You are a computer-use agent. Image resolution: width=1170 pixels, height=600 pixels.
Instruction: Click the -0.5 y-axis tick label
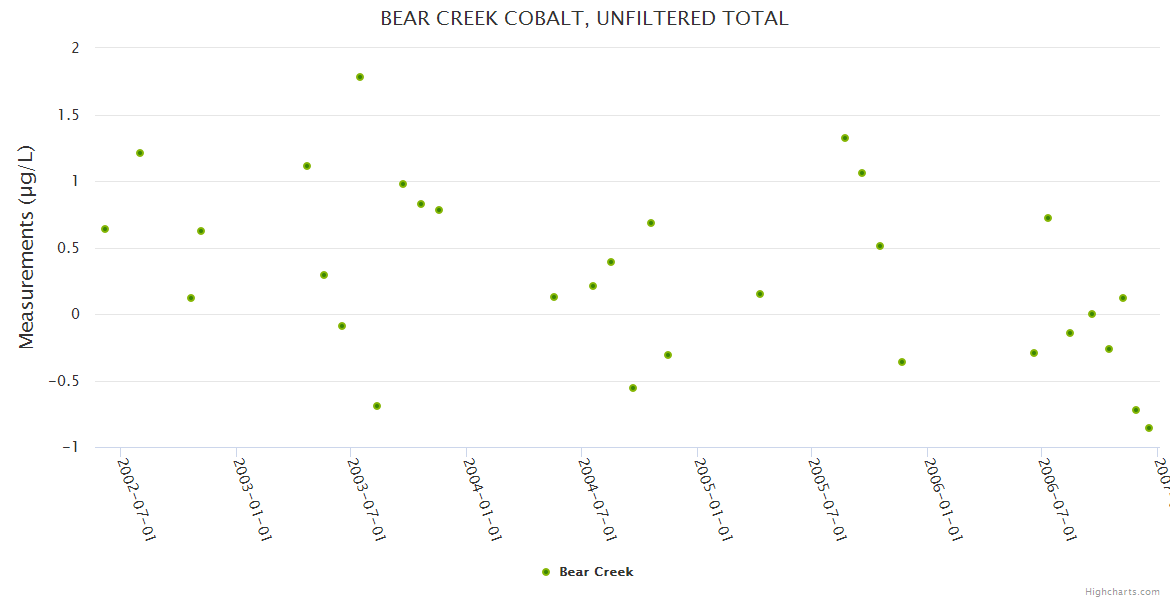(x=62, y=381)
